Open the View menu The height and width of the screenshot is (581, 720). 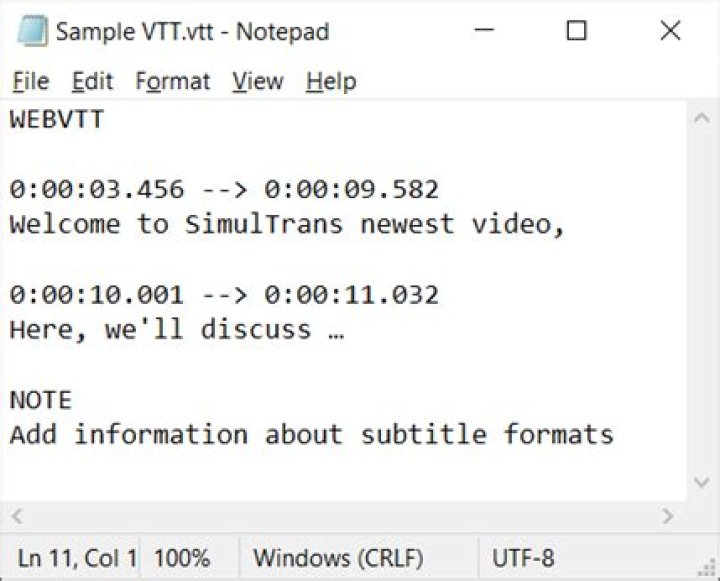(257, 82)
